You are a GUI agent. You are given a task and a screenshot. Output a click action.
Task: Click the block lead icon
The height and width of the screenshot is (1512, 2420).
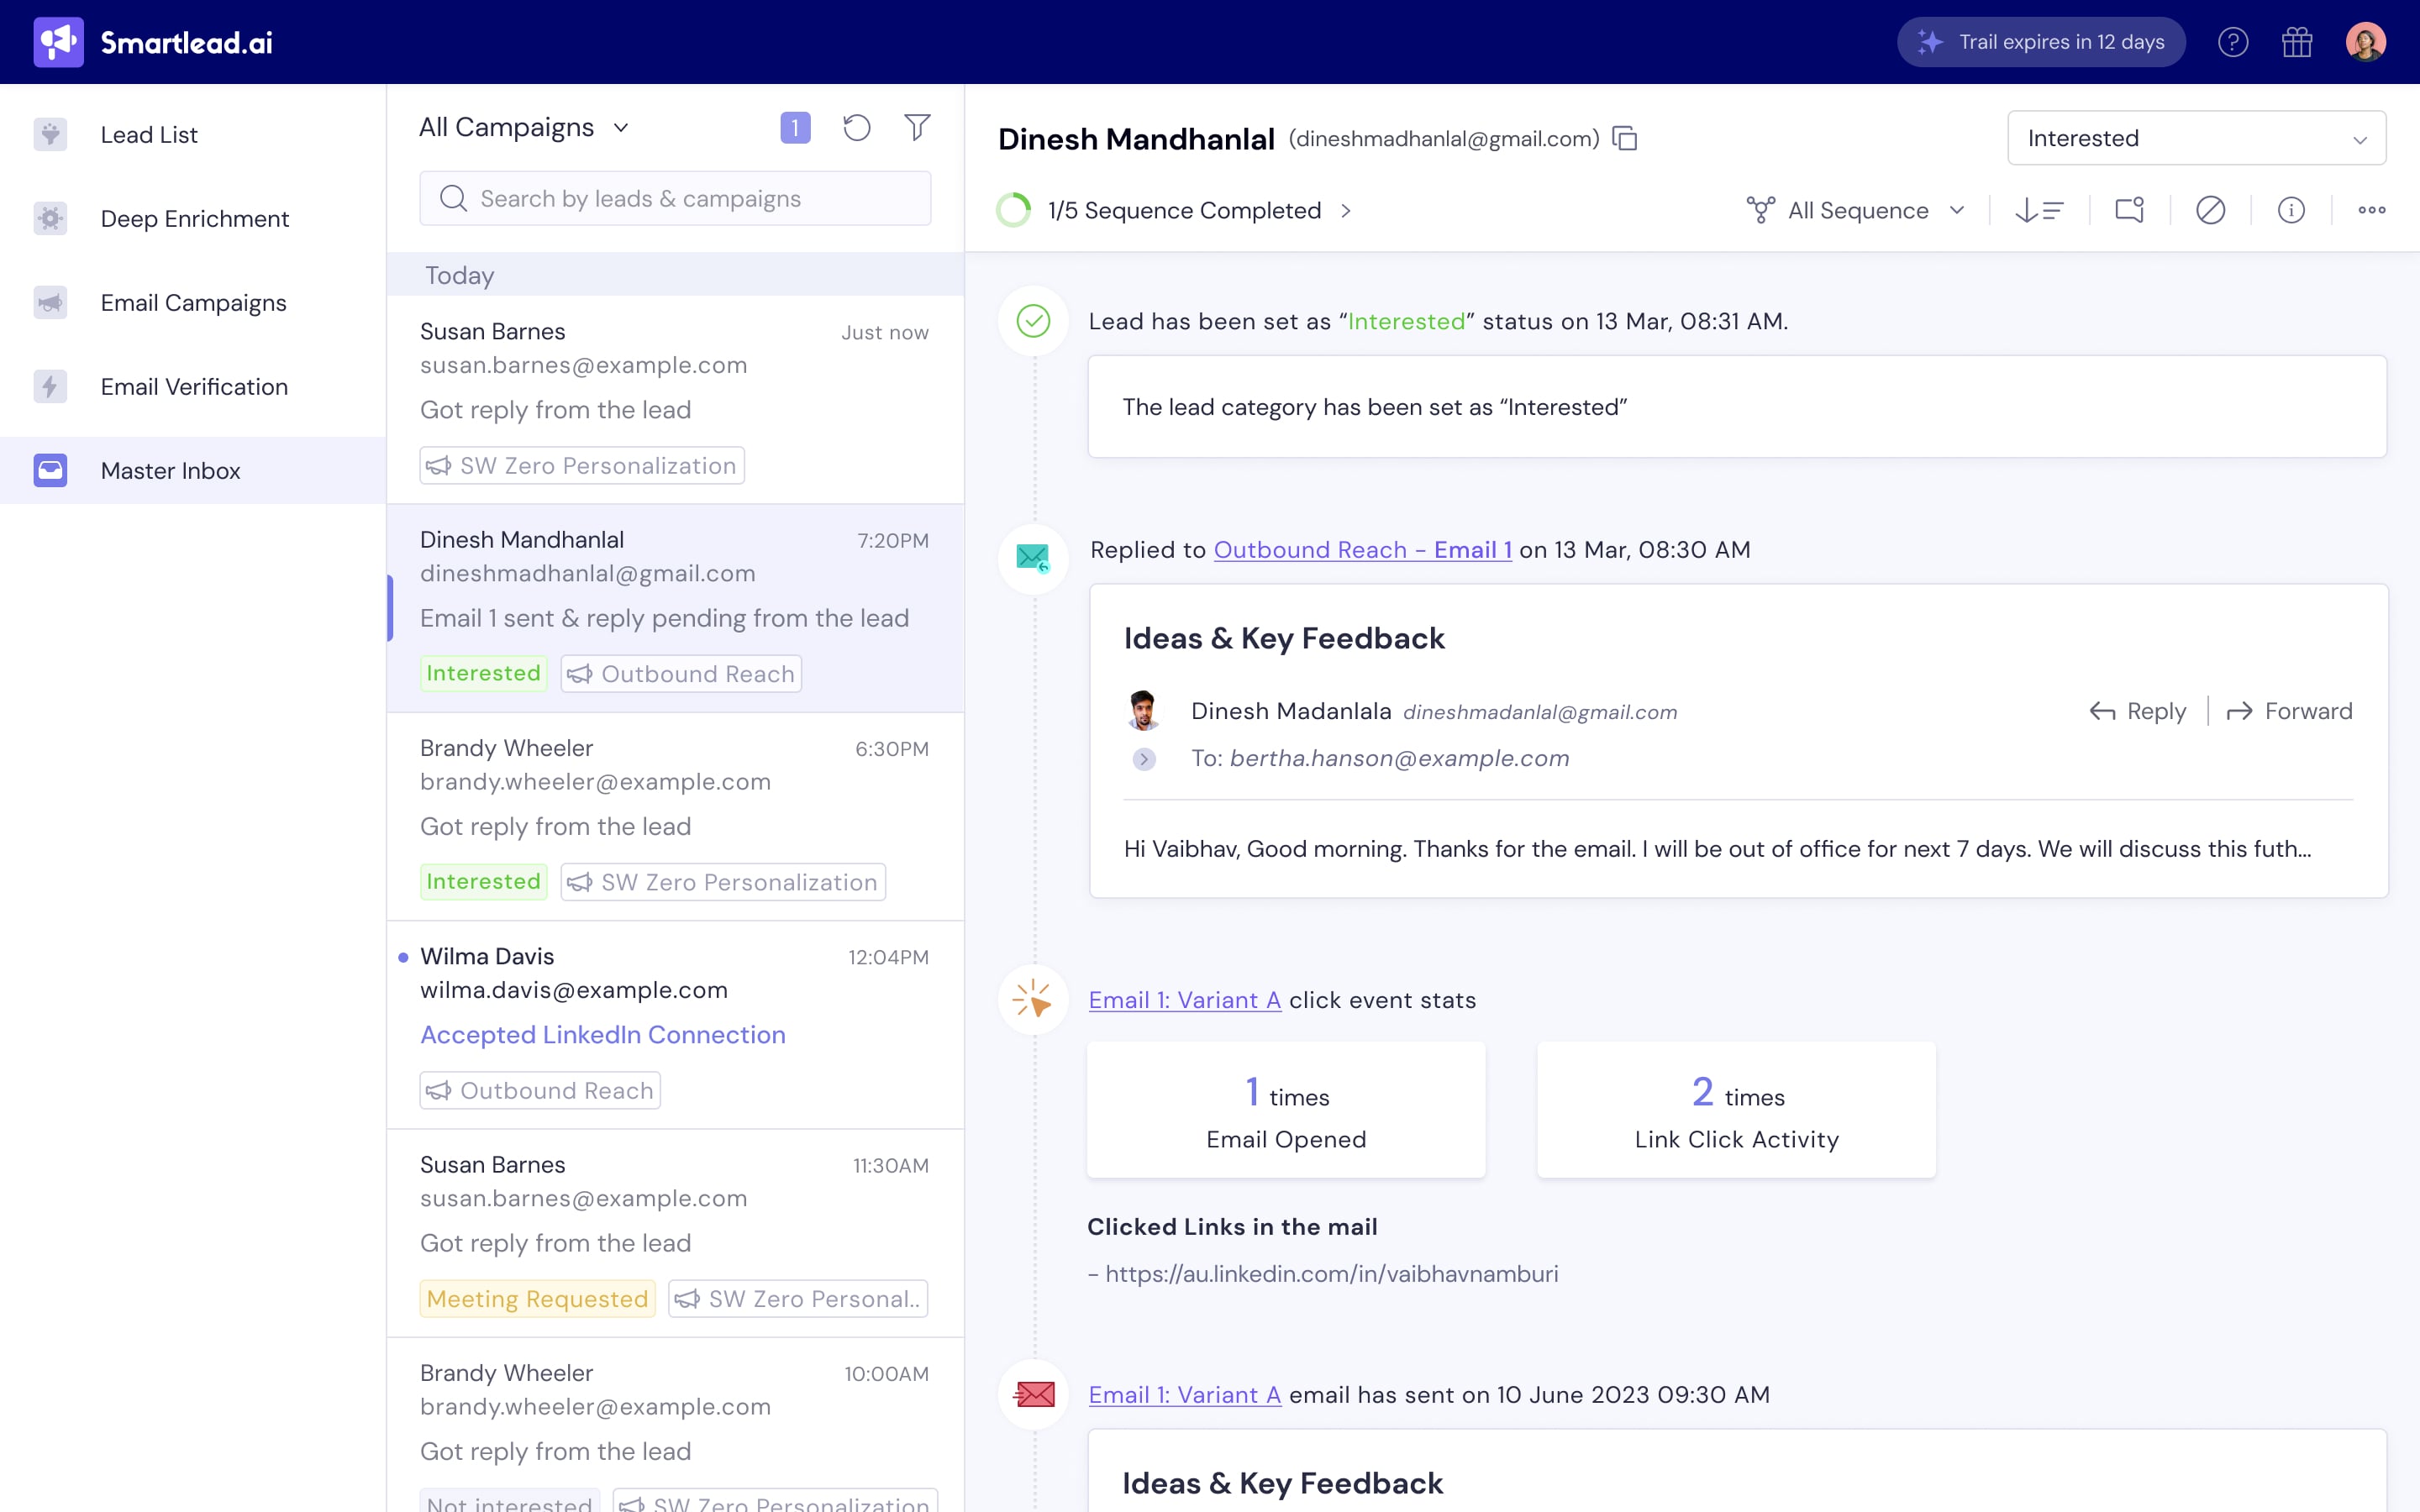point(2210,211)
